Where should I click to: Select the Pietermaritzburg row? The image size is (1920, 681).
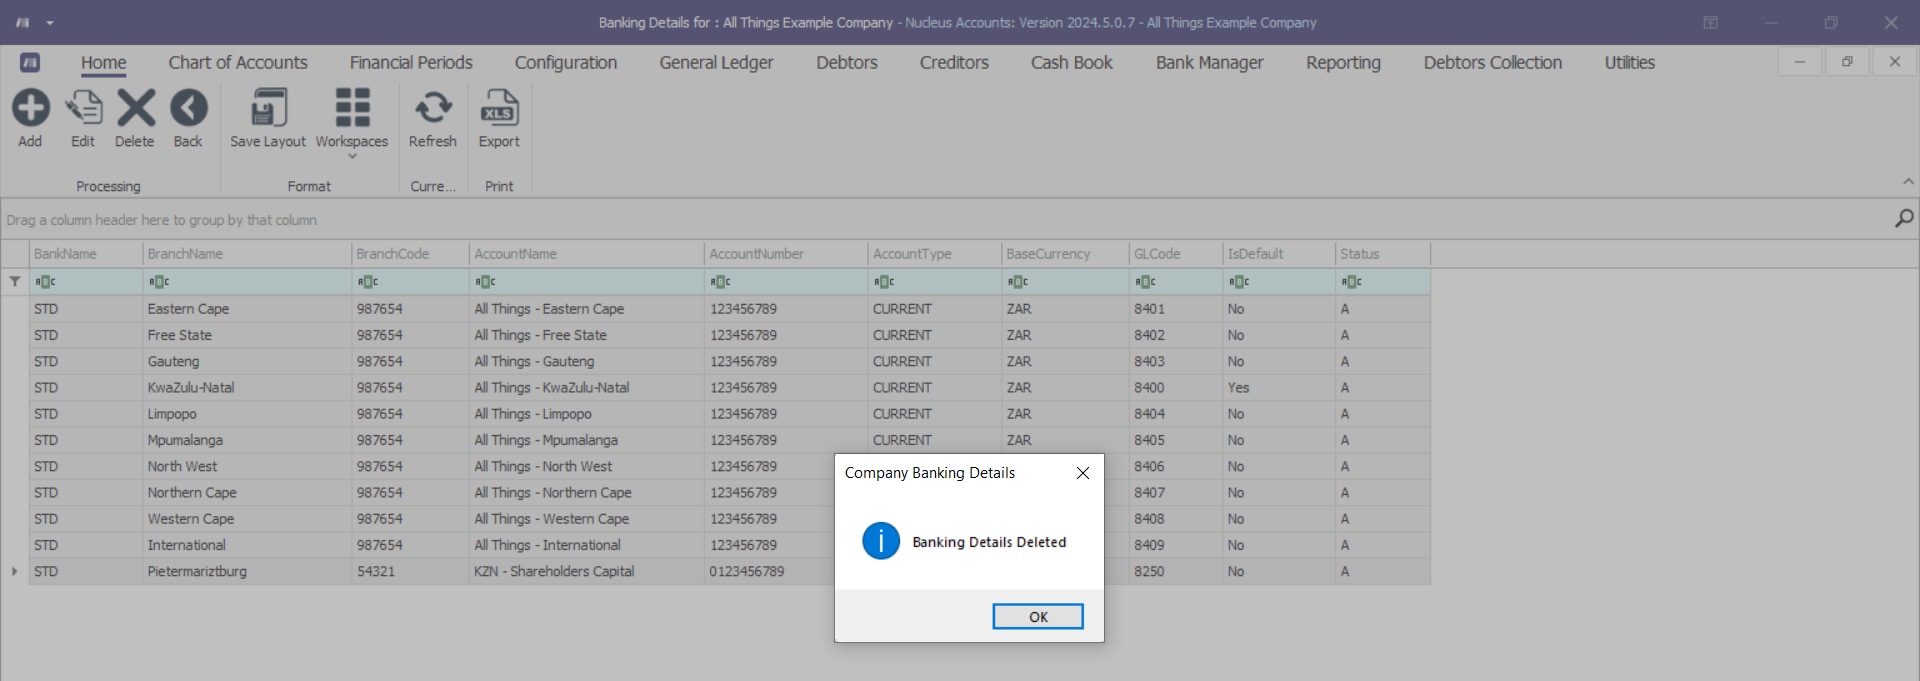[x=197, y=572]
